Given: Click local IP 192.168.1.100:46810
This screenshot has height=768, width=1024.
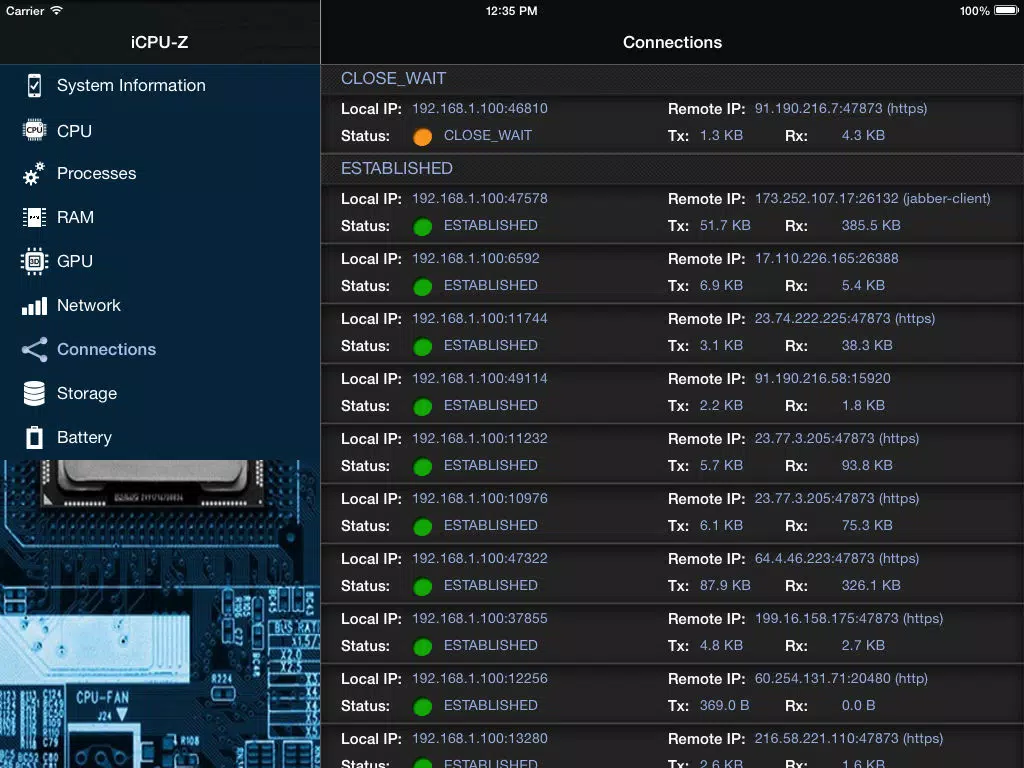Looking at the screenshot, I should 479,108.
